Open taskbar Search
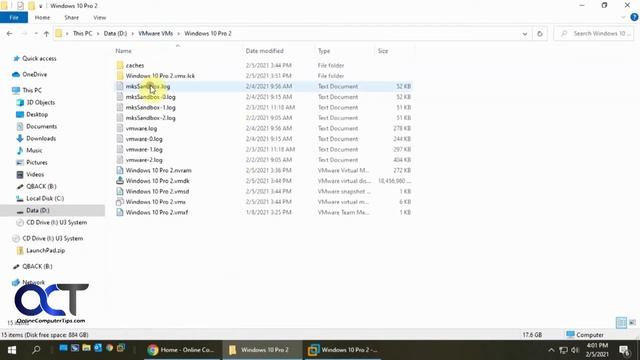Screen dimensions: 640x360 click(x=36, y=350)
